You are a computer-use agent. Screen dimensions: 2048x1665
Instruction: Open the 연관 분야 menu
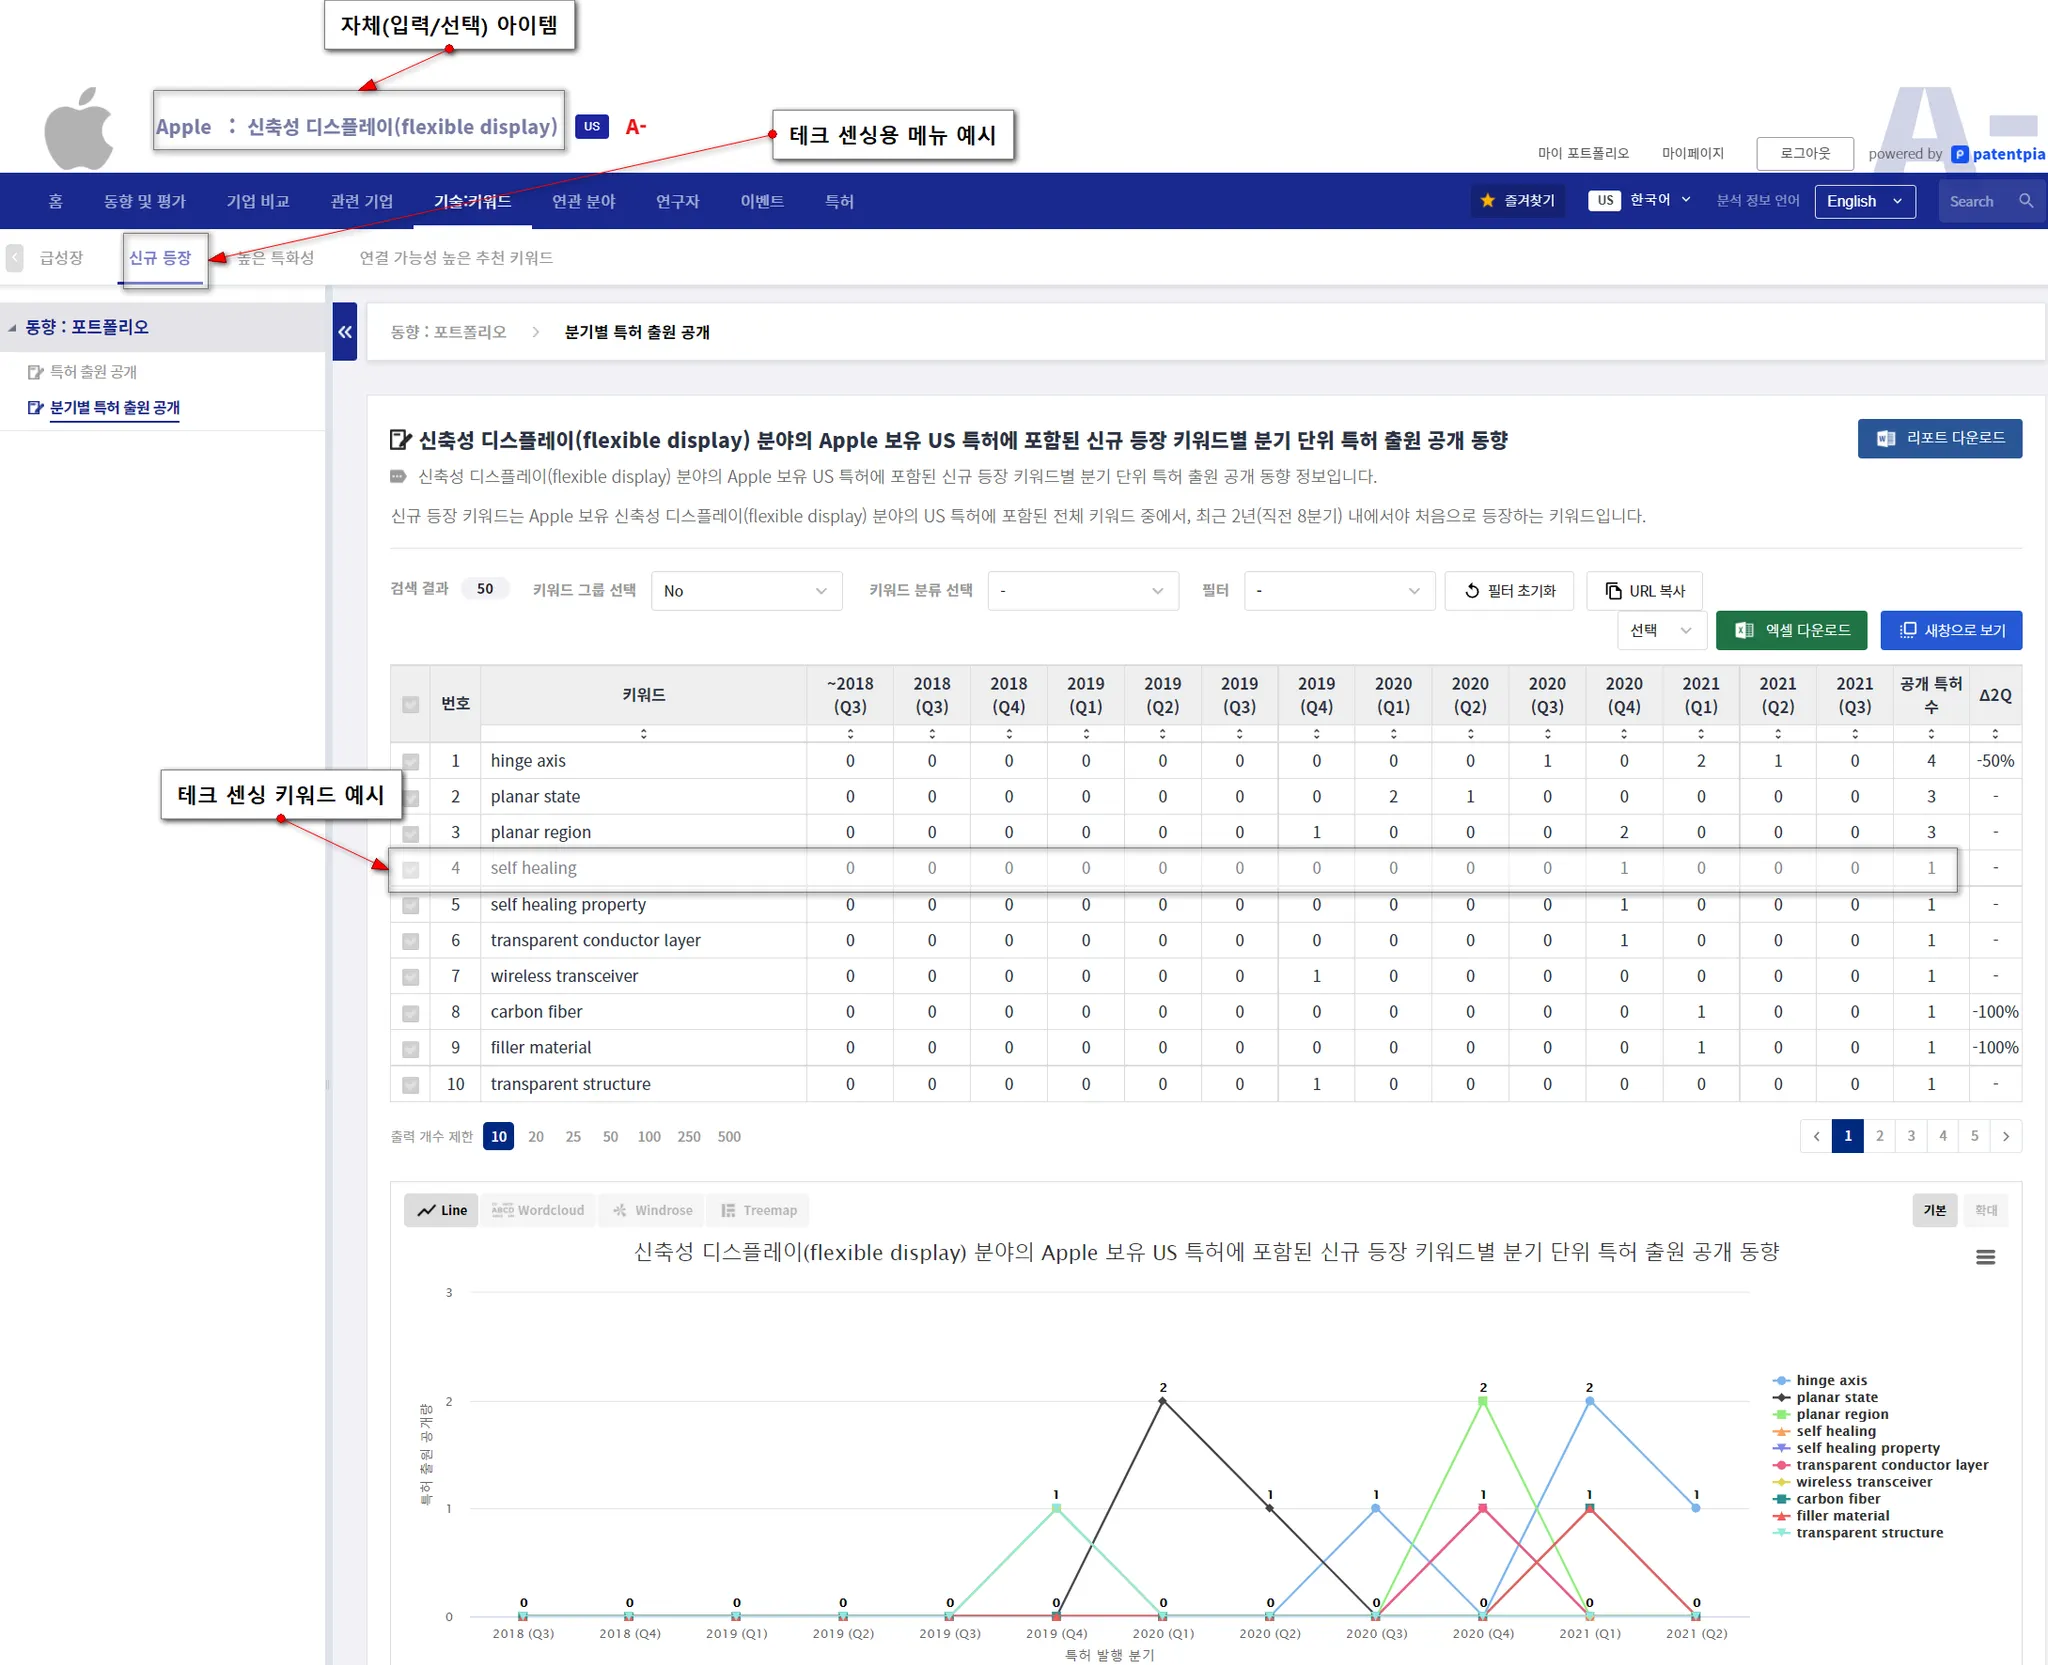(x=583, y=201)
